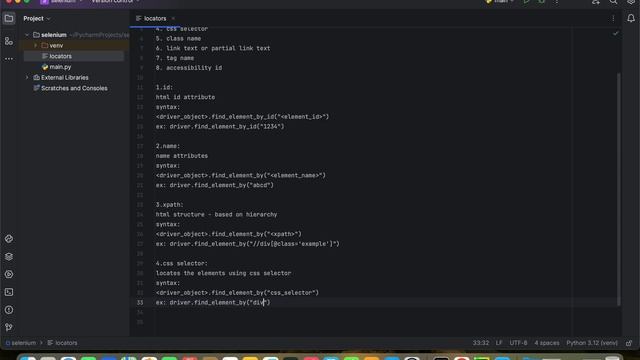Open the Notifications bell icon

coord(631,18)
